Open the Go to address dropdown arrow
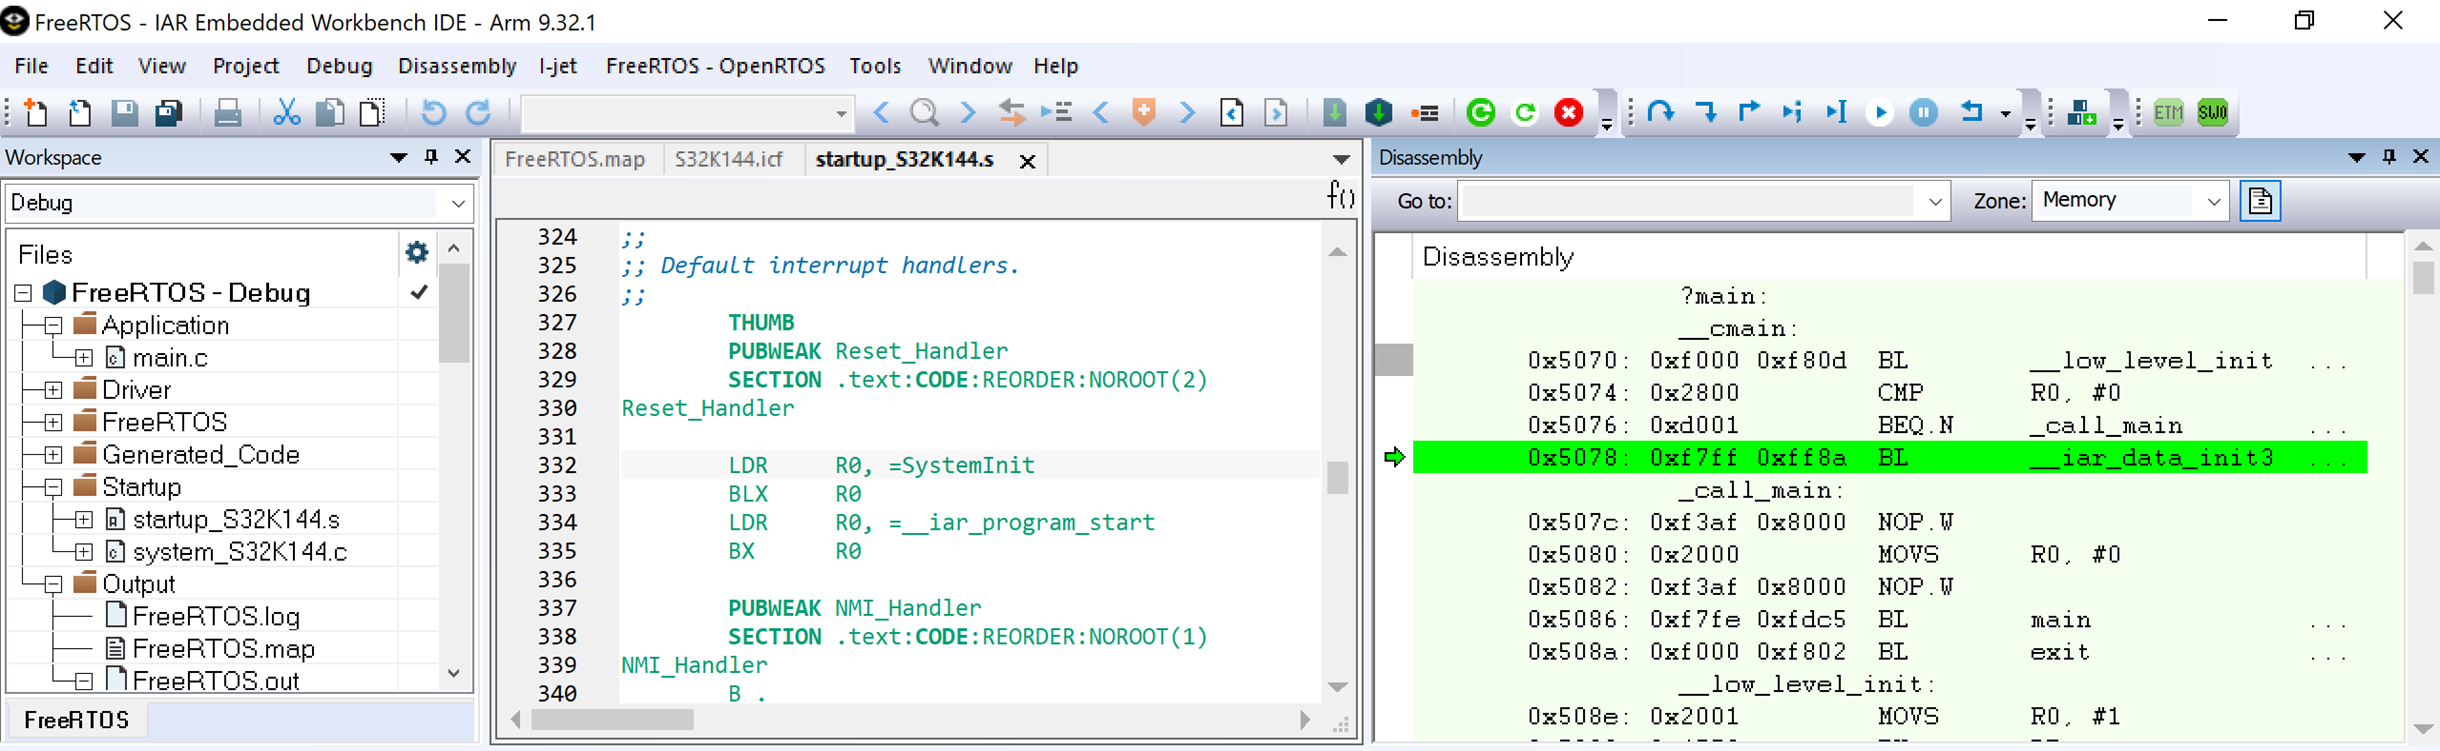Screen dimensions: 2440x751 (1935, 202)
